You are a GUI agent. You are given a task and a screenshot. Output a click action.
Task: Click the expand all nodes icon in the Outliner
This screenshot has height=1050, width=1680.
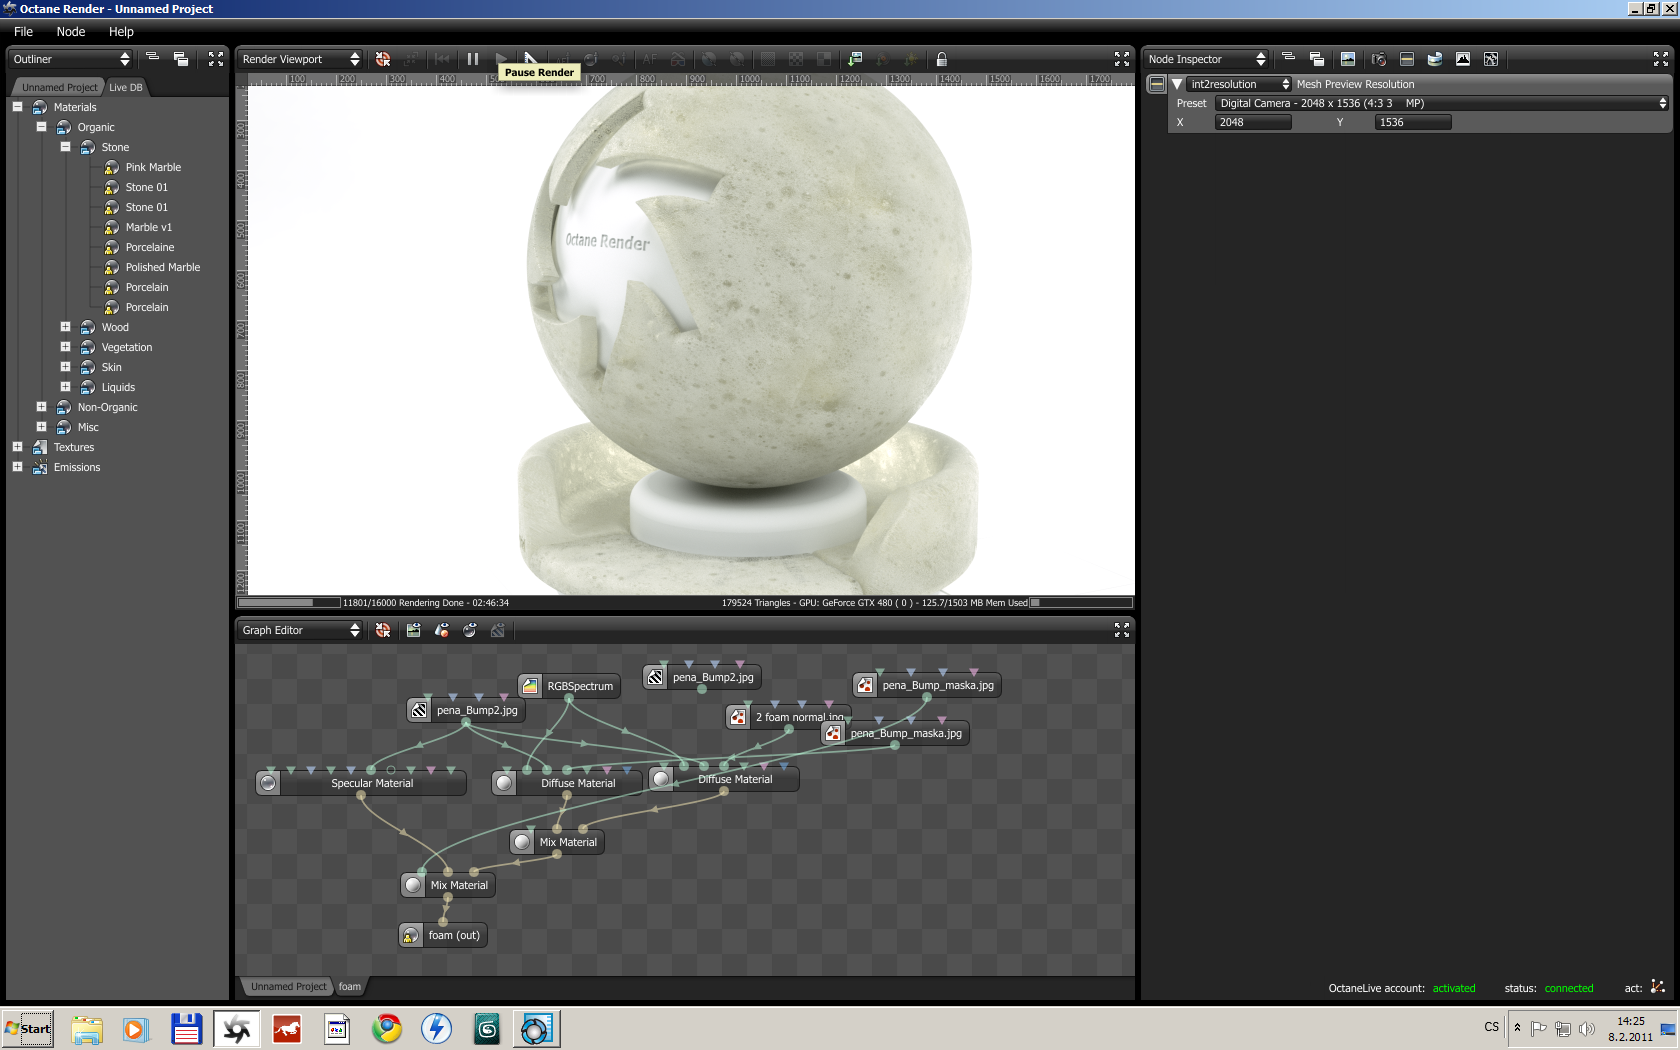[181, 59]
